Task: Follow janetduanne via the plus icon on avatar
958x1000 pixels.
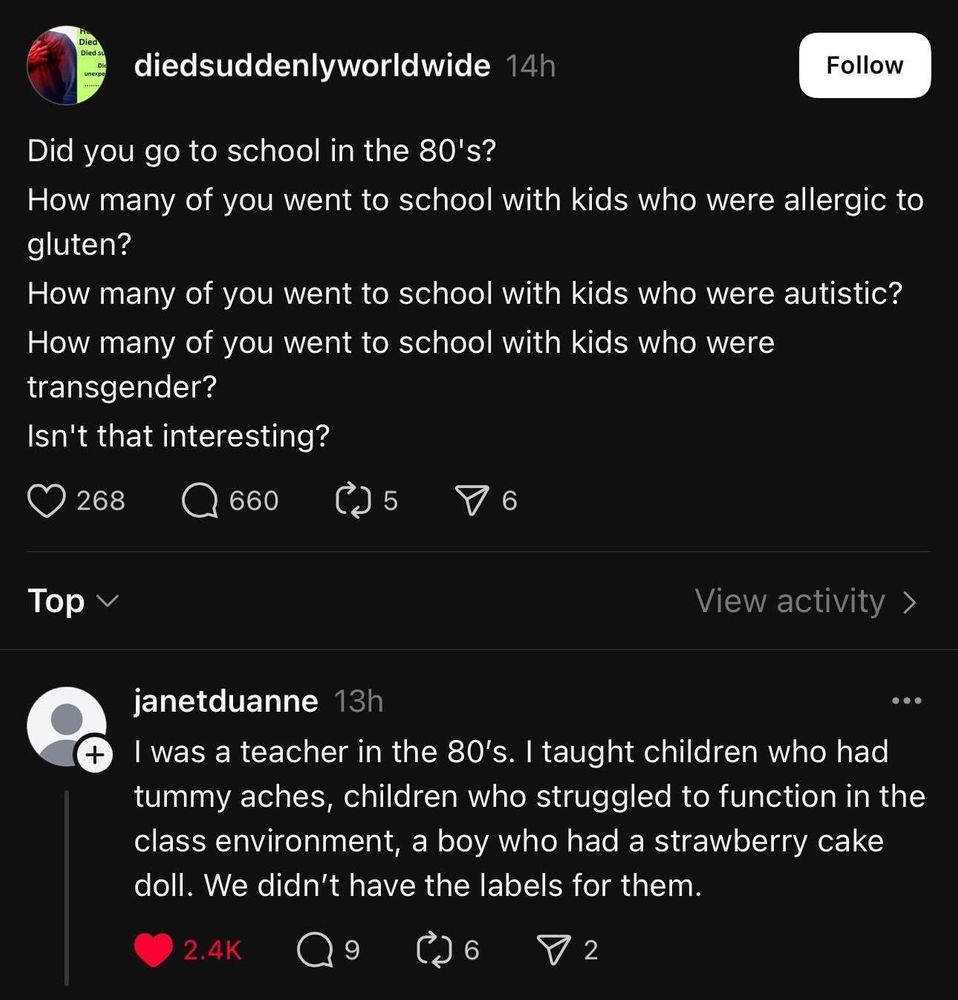Action: [x=95, y=756]
